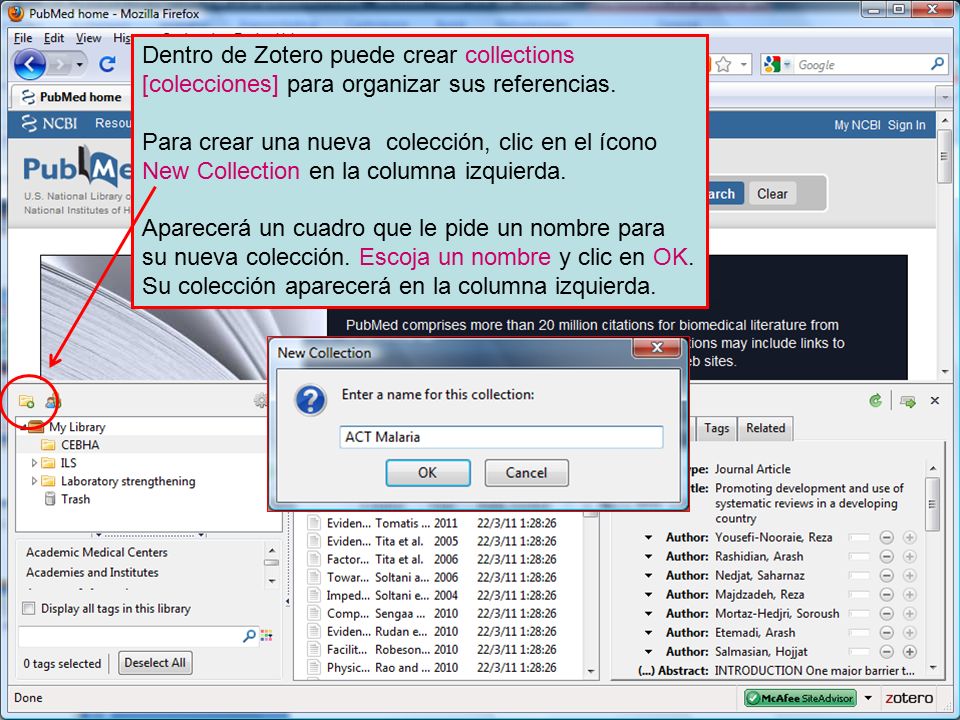Open creator type dropdown for Rashidian, Arash
This screenshot has width=960, height=720.
[648, 557]
